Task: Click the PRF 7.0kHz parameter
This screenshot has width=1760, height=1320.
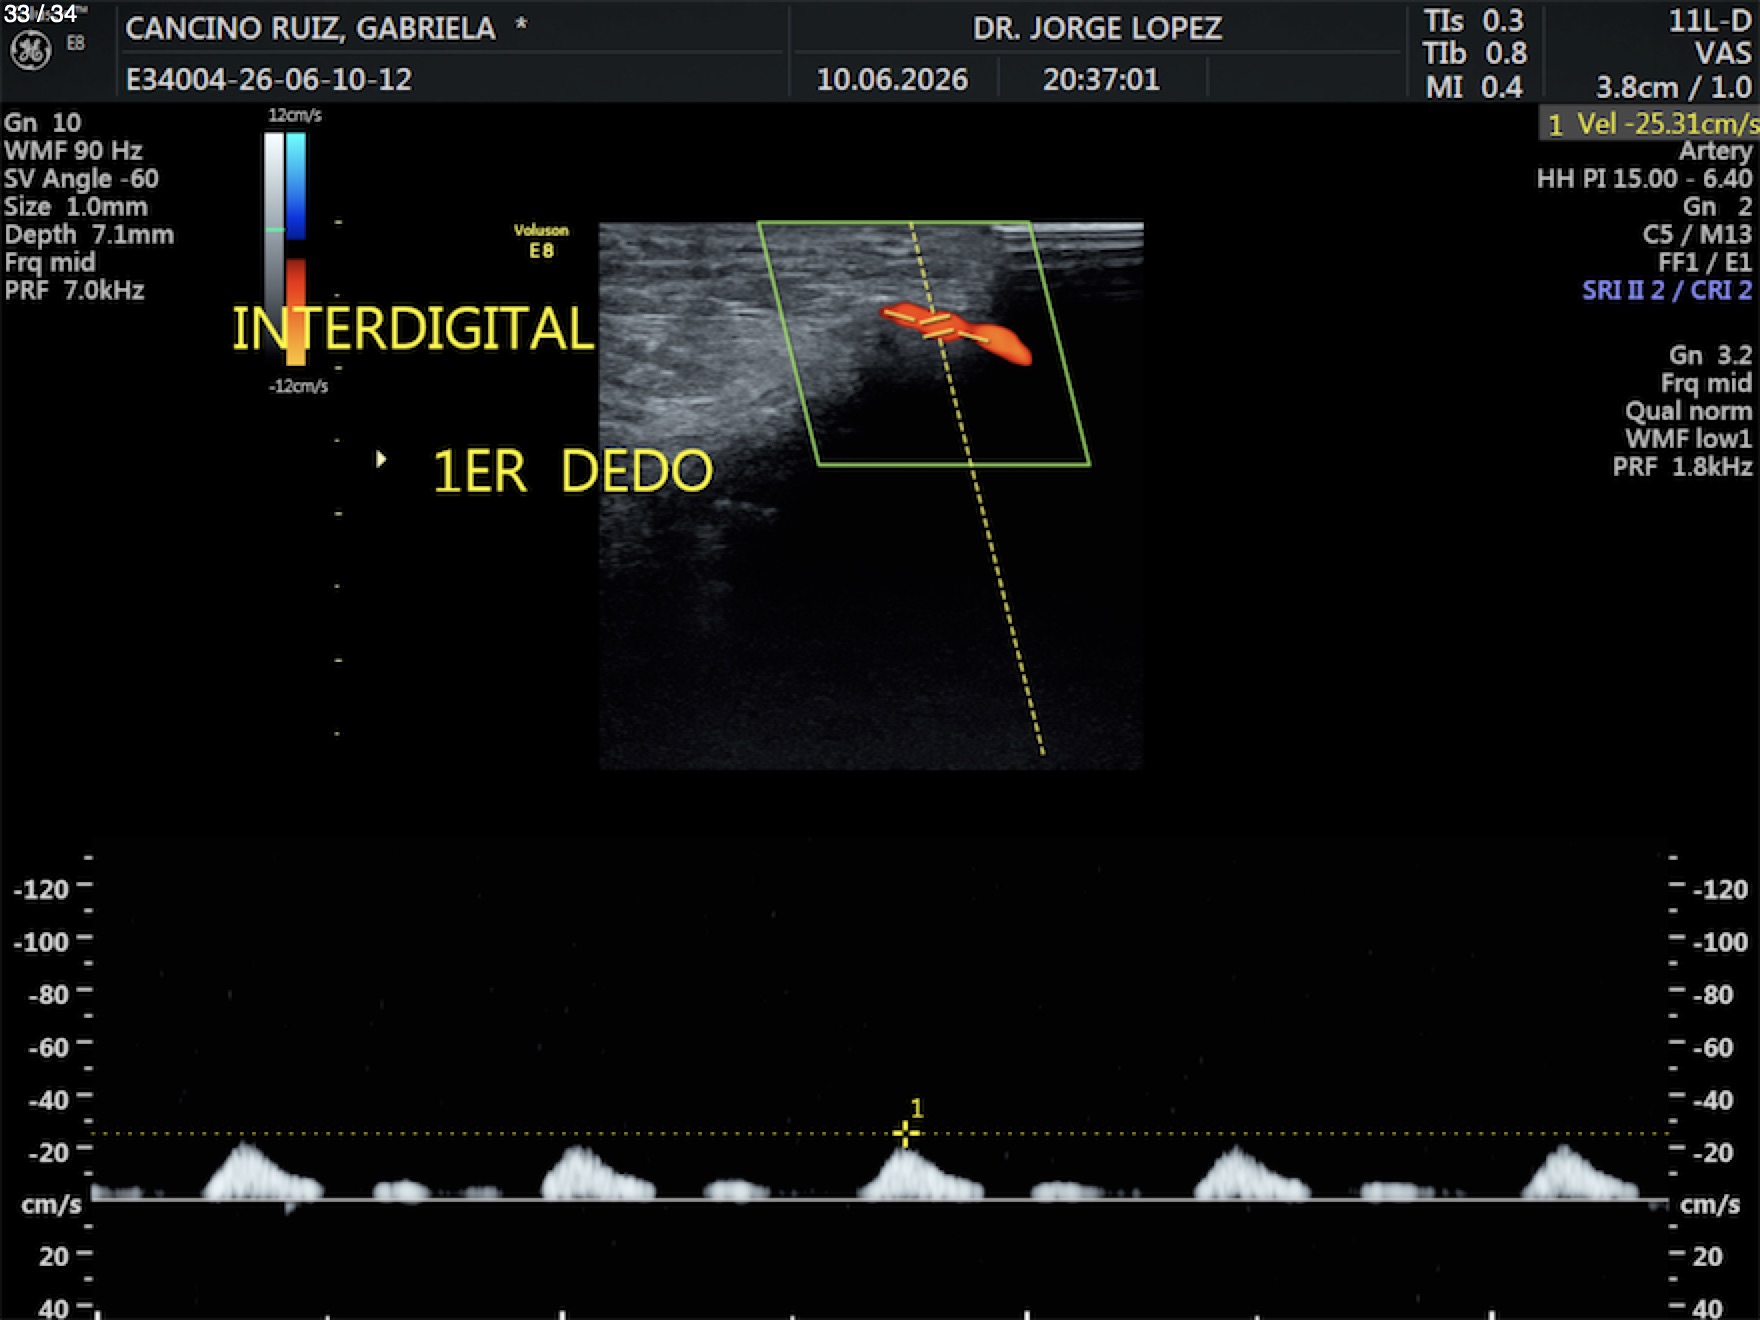Action: (x=75, y=291)
